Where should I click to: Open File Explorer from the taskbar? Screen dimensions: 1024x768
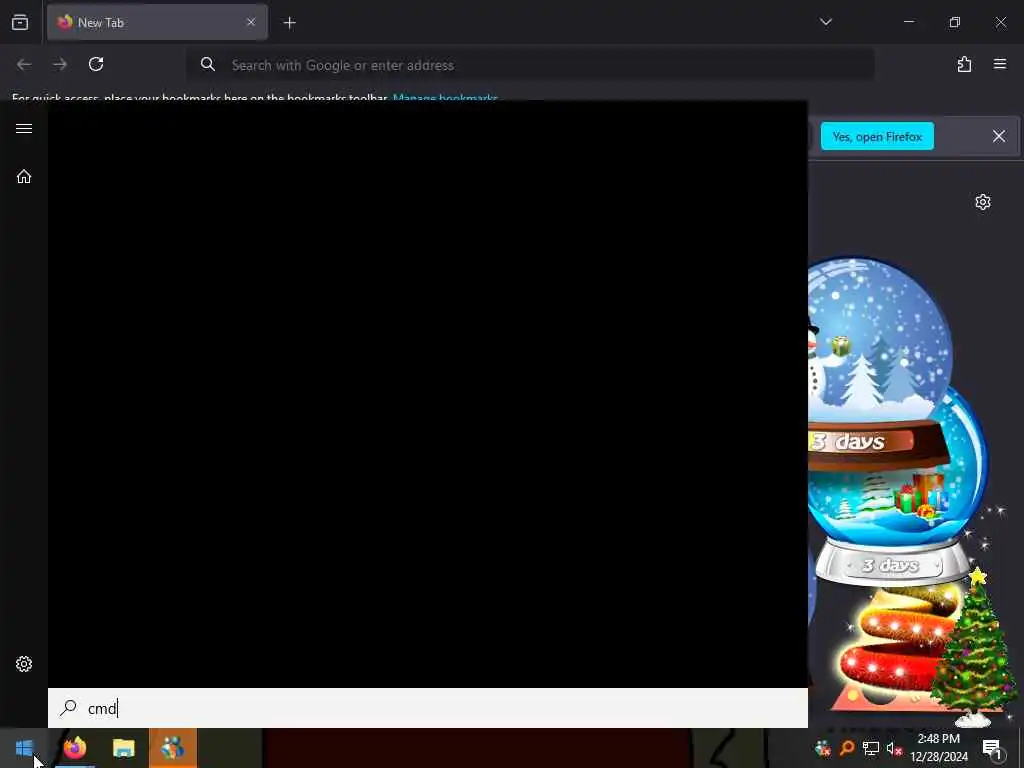click(x=123, y=748)
